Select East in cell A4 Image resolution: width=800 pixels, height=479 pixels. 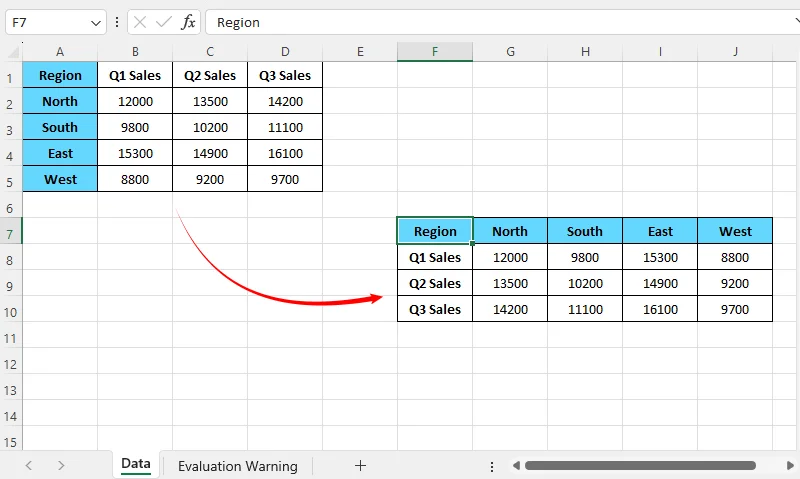[60, 153]
